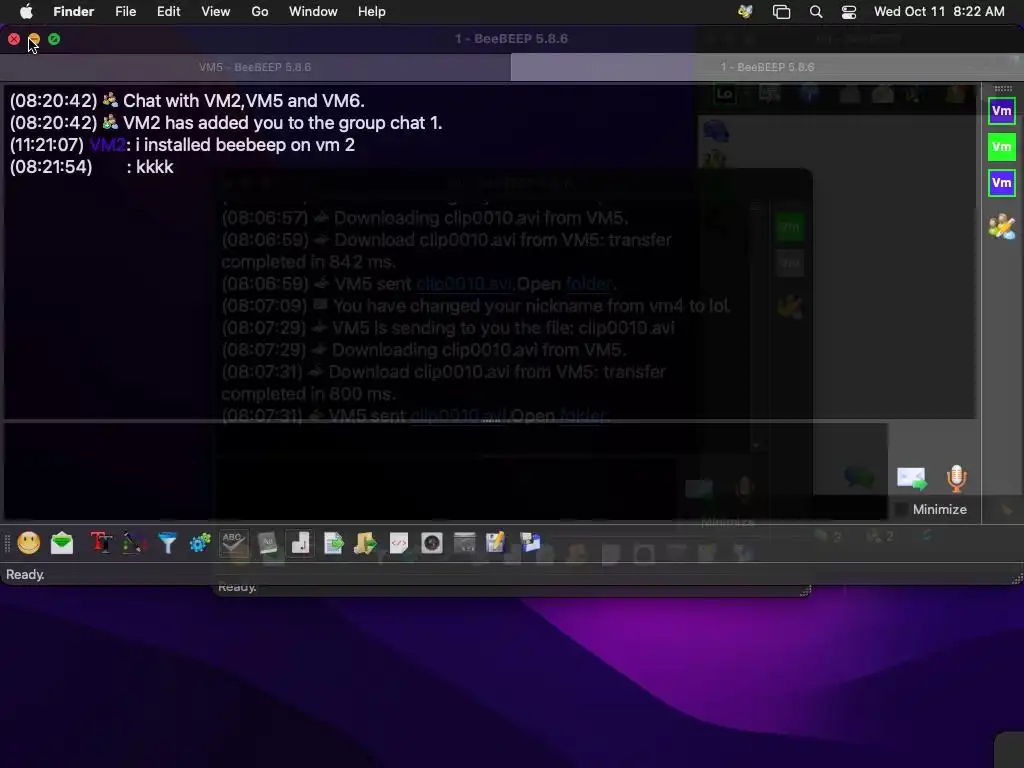Click the gray window toolbar icon
The height and width of the screenshot is (768, 1024).
click(x=464, y=543)
